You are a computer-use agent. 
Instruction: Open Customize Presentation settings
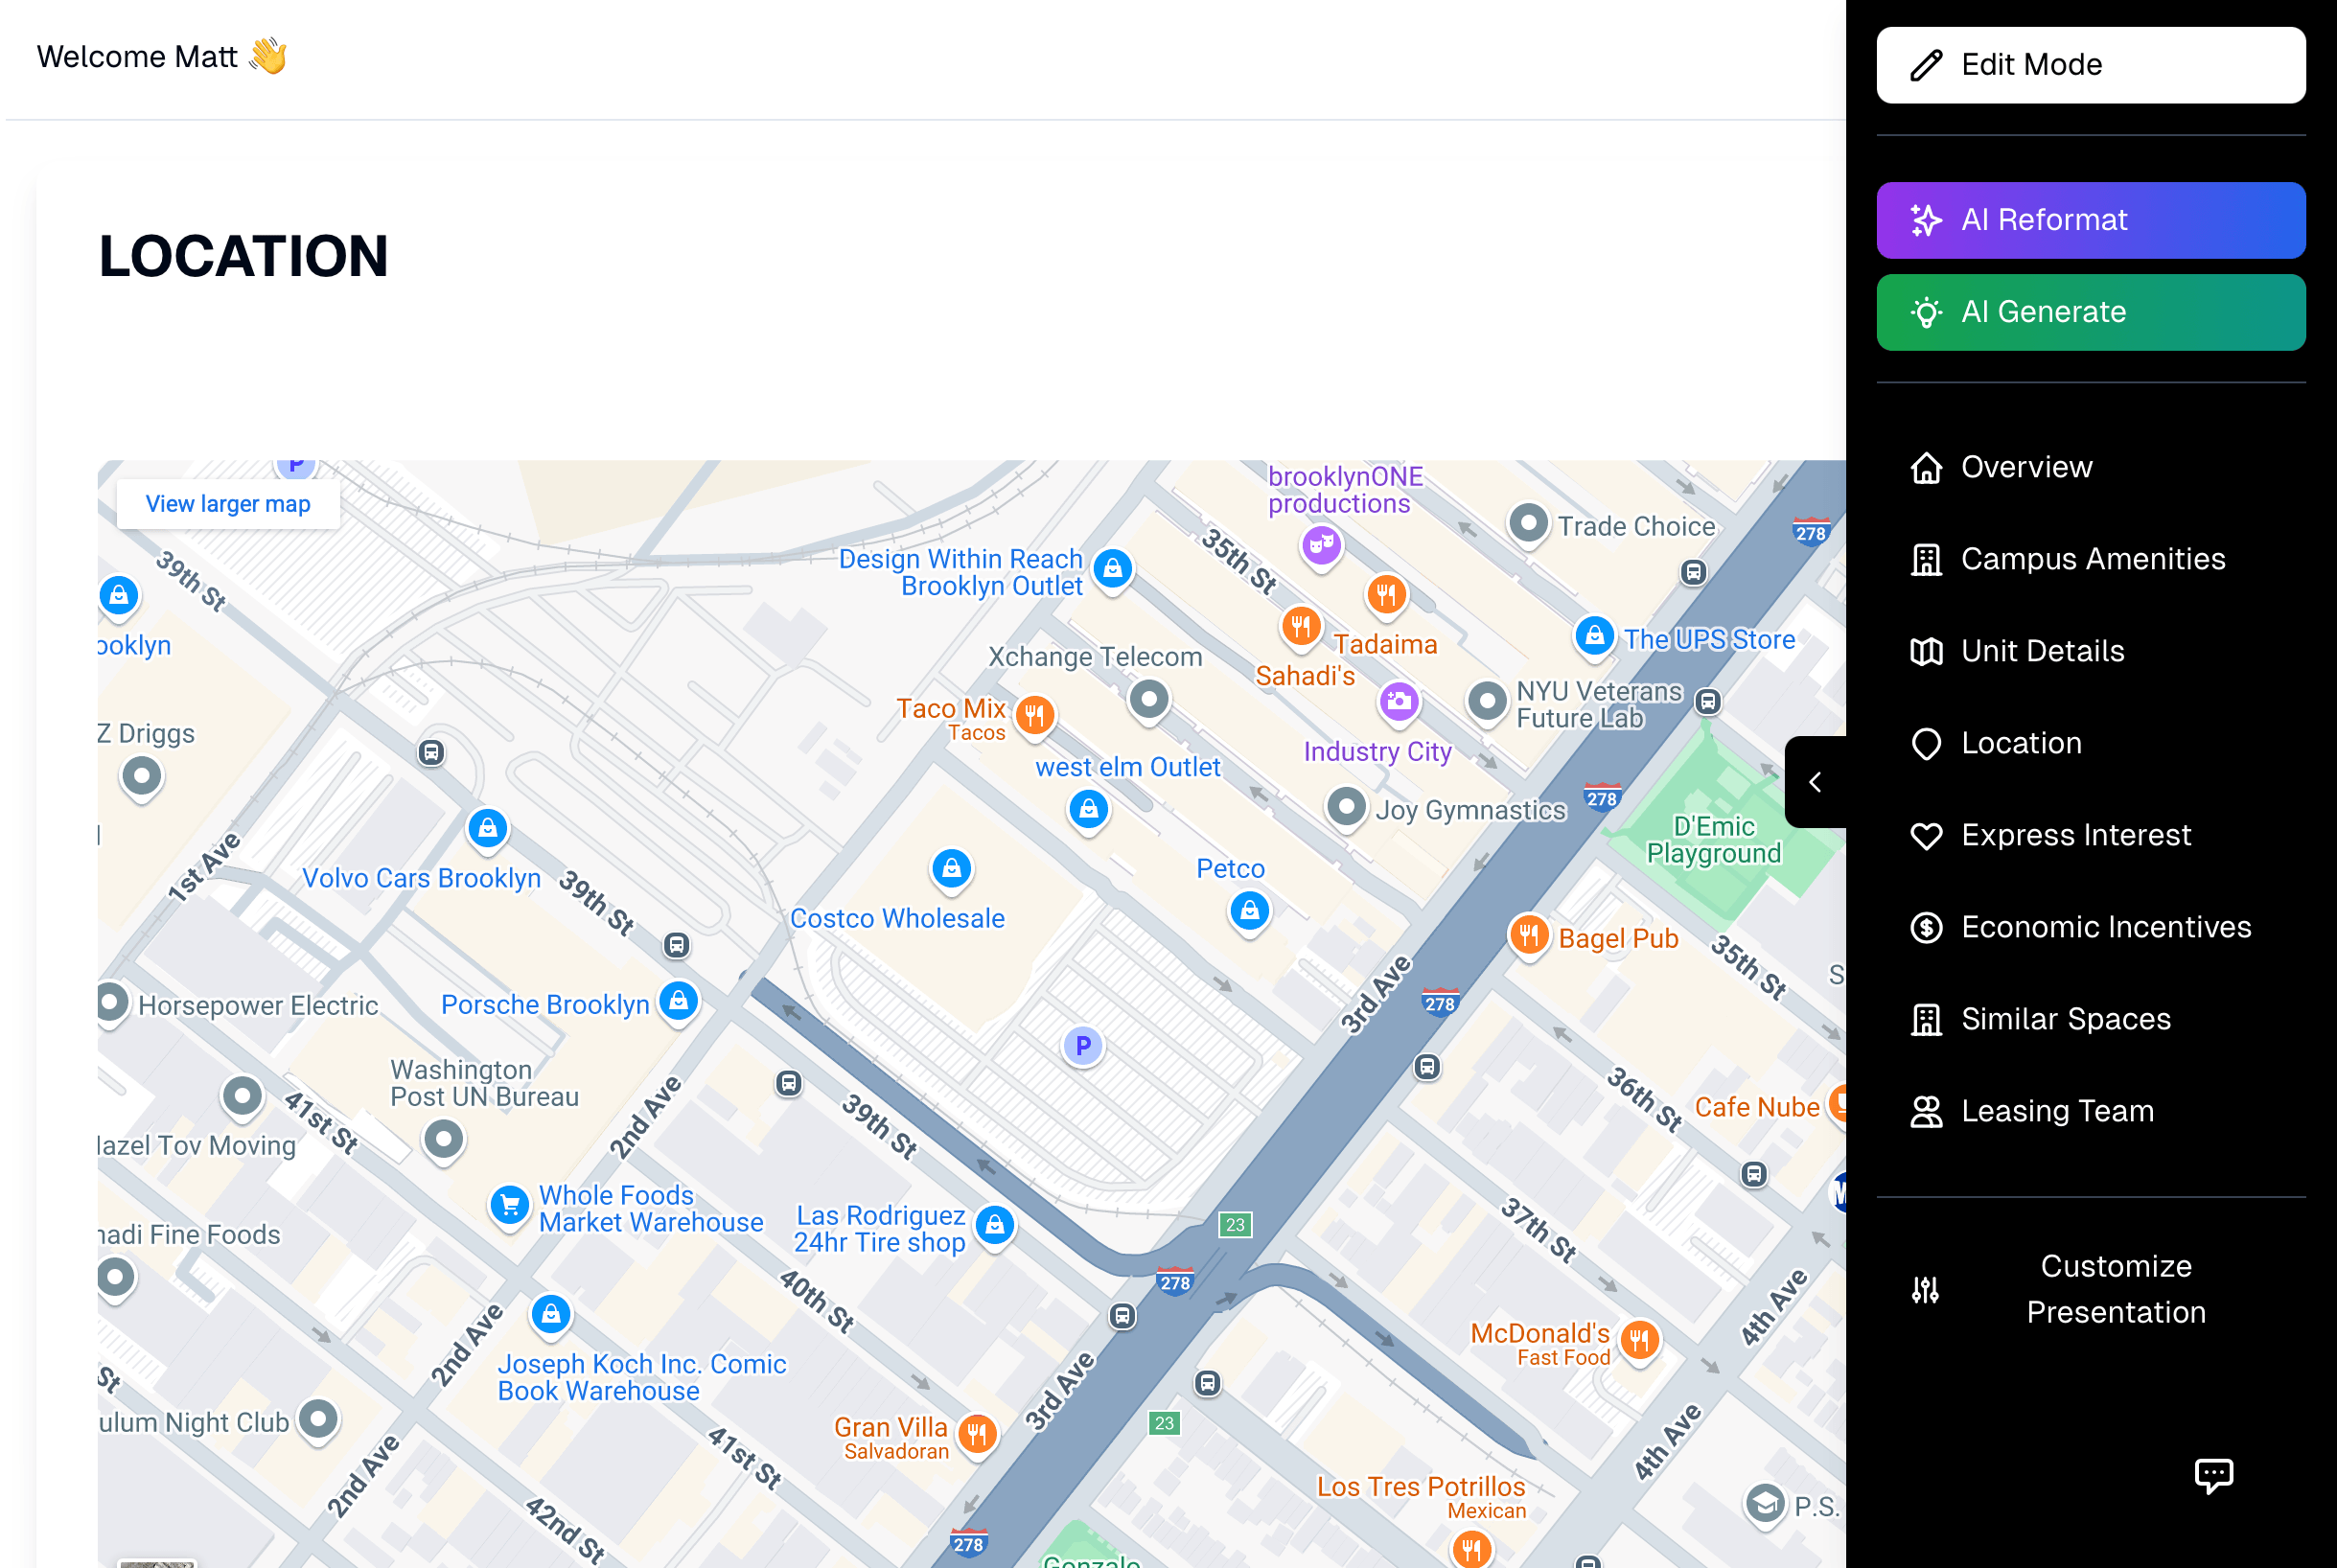coord(2090,1289)
